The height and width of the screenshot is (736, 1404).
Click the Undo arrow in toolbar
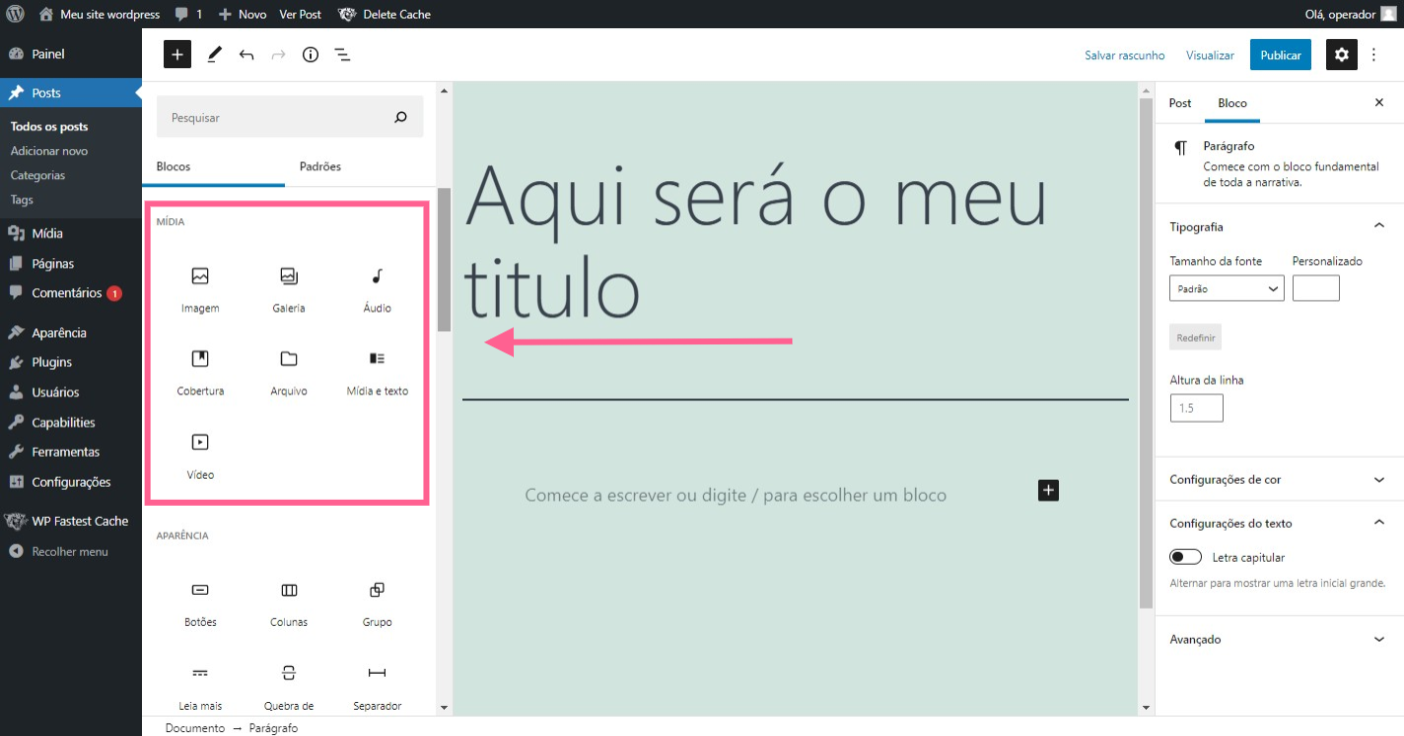[x=246, y=55]
